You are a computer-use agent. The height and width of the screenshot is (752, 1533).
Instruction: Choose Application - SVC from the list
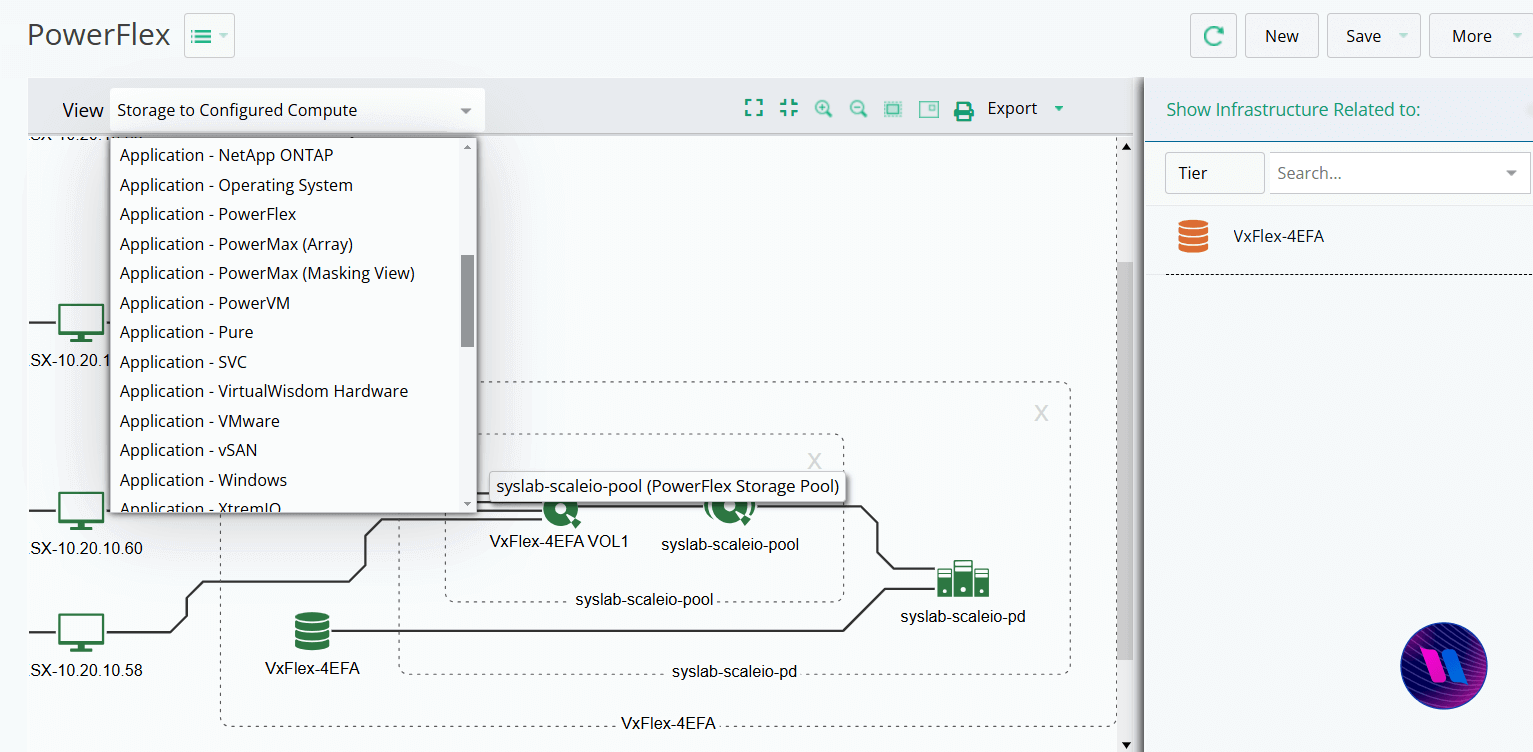click(x=183, y=362)
